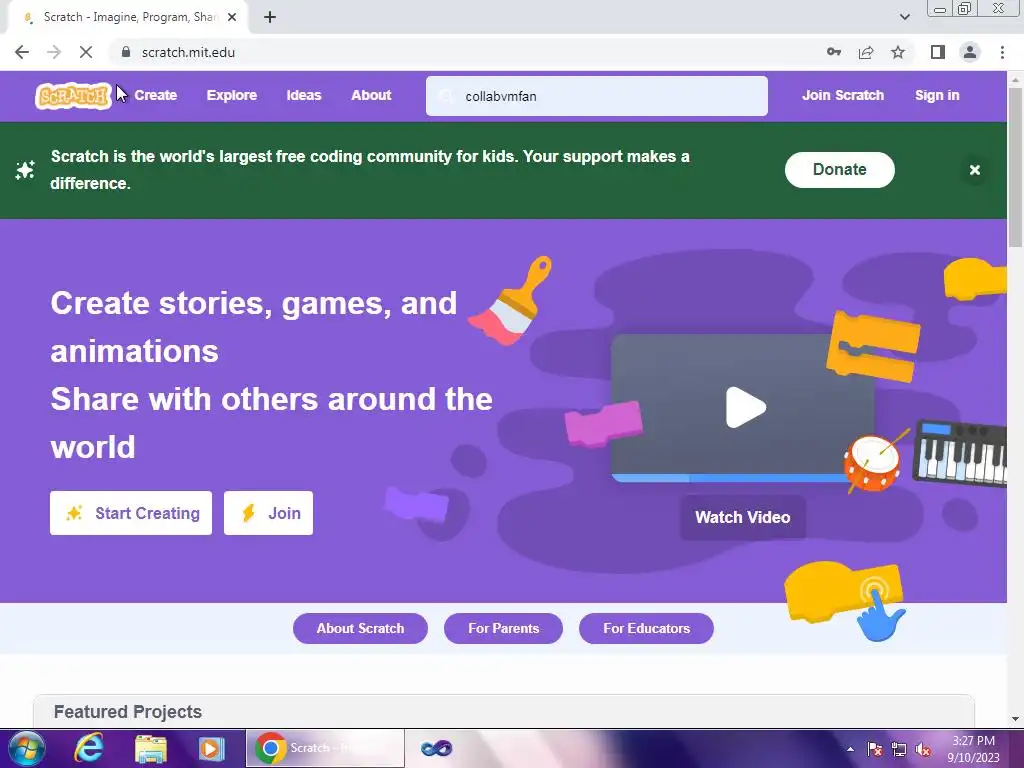Open Windows Explorer folder in taskbar
Viewport: 1024px width, 768px height.
pyautogui.click(x=150, y=748)
